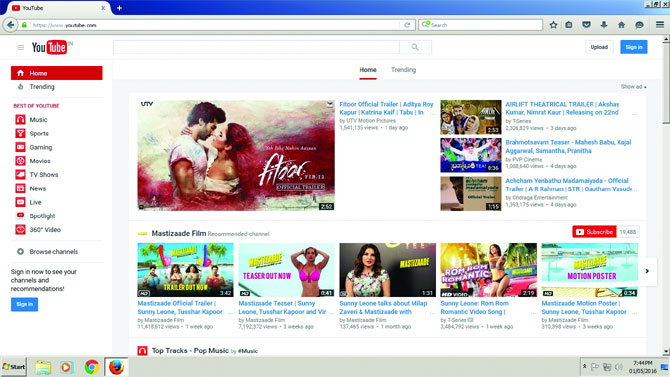Open a new browser tab with plus
The height and width of the screenshot is (377, 670).
pos(119,8)
